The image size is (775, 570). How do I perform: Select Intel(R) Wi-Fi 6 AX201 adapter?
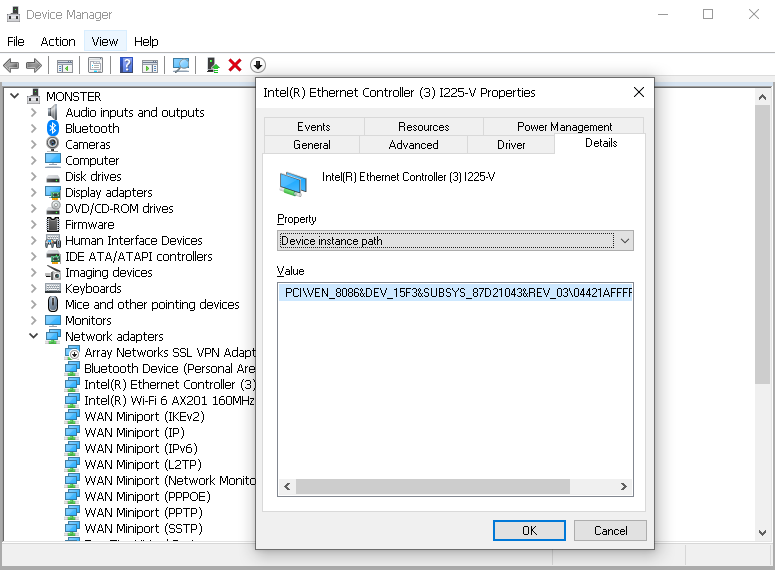[170, 400]
